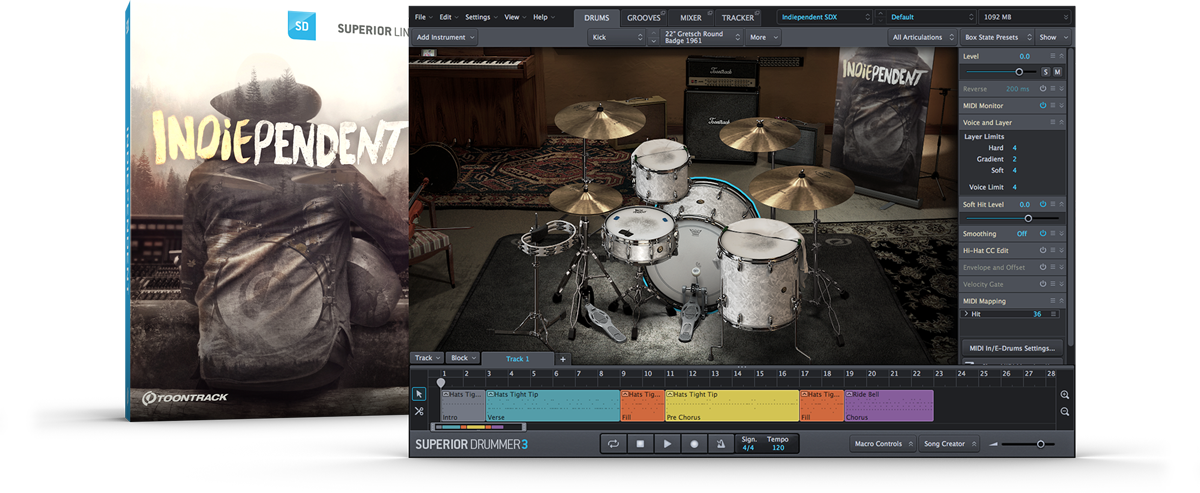Open the Show dropdown
This screenshot has width=1200, height=493.
click(1053, 37)
